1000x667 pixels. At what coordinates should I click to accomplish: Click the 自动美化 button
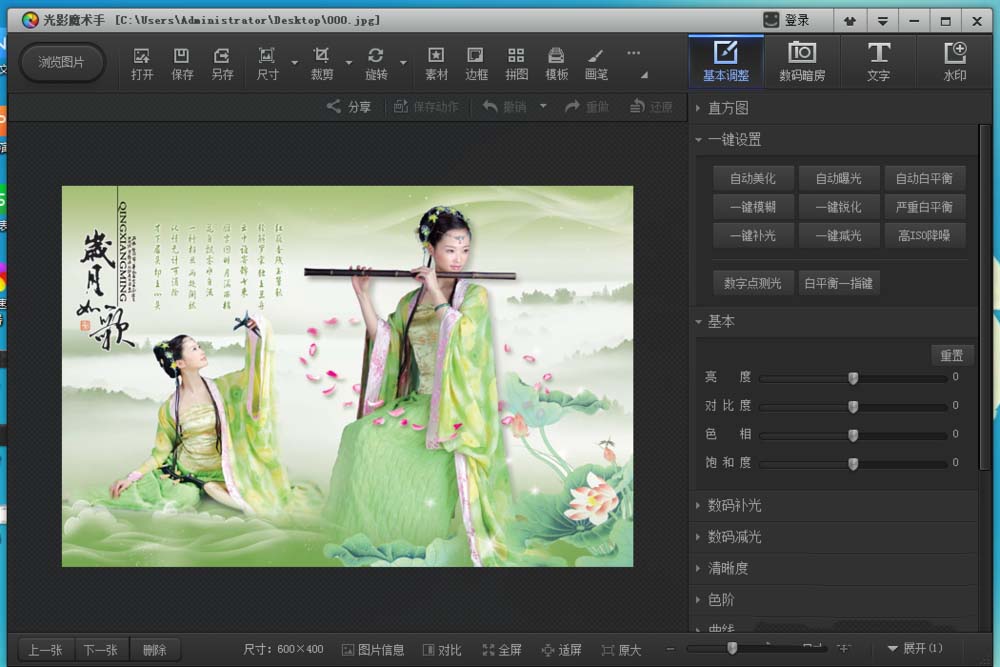click(753, 179)
